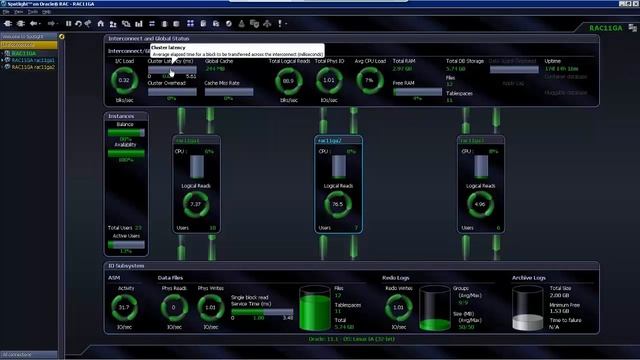Open dropdown arrow next to back arrow
Screen dimensions: 640x360
pos(40,24)
